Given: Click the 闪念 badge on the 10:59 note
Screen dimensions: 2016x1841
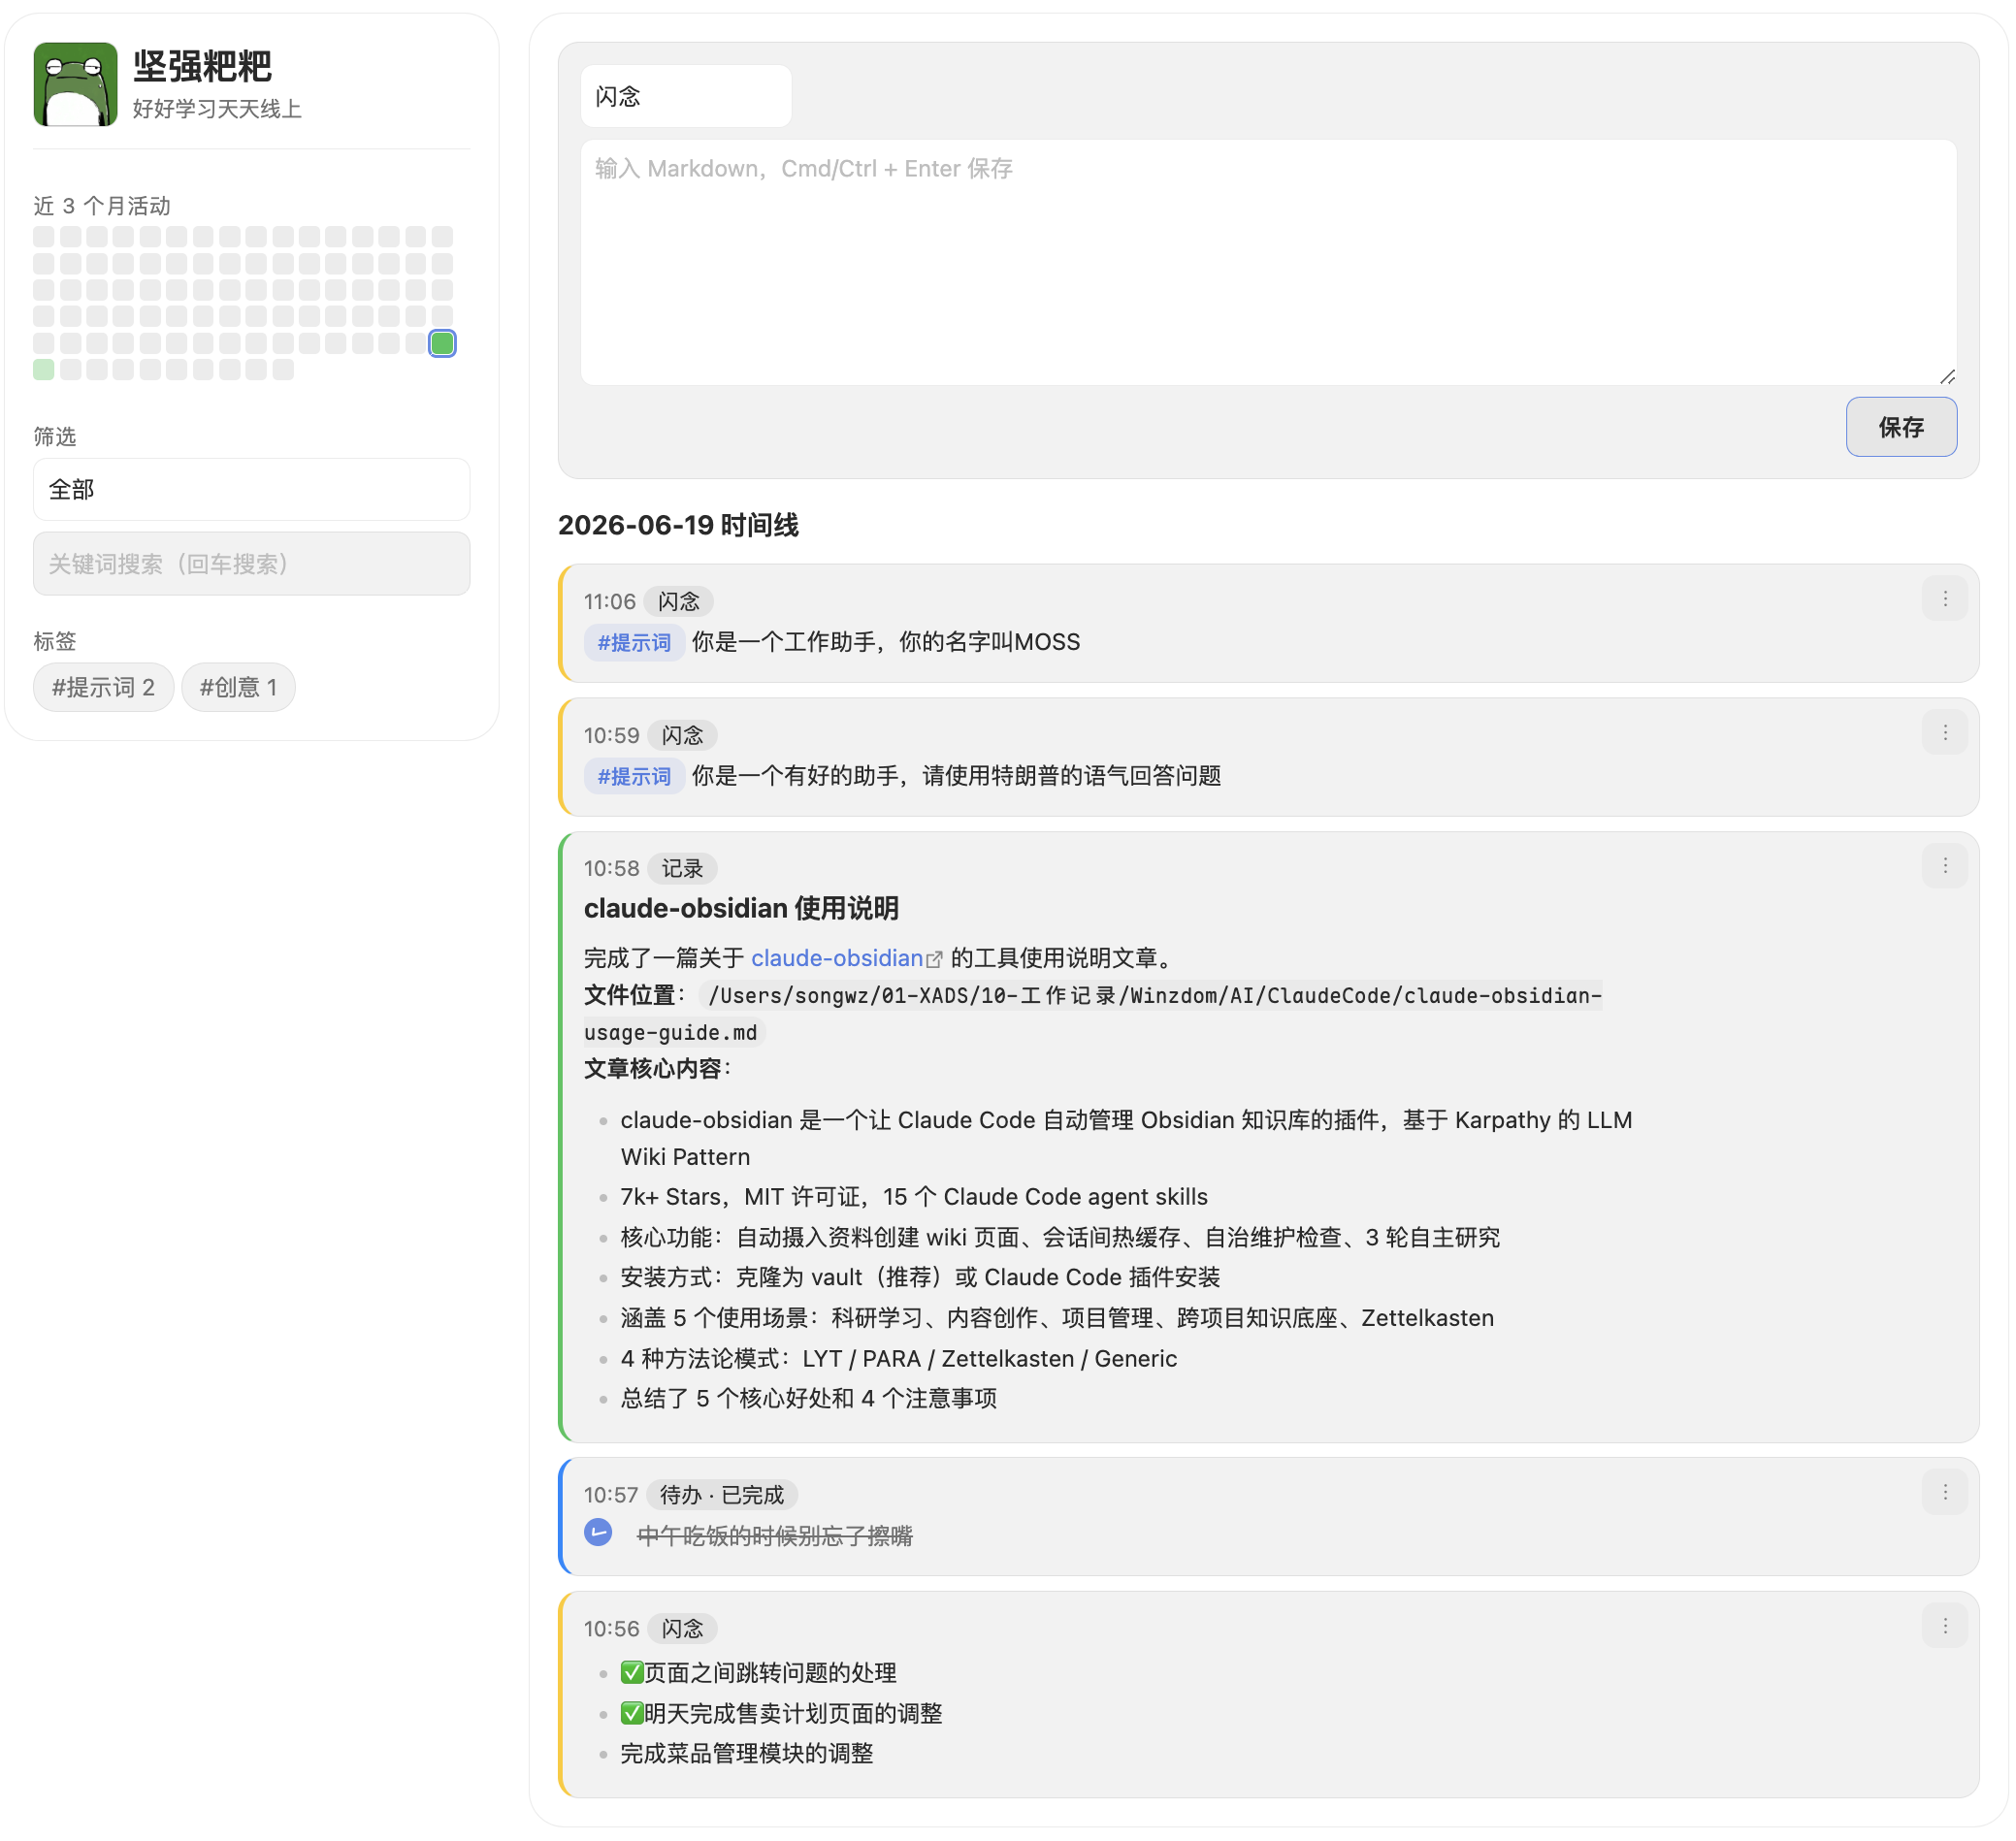Looking at the screenshot, I should tap(682, 735).
